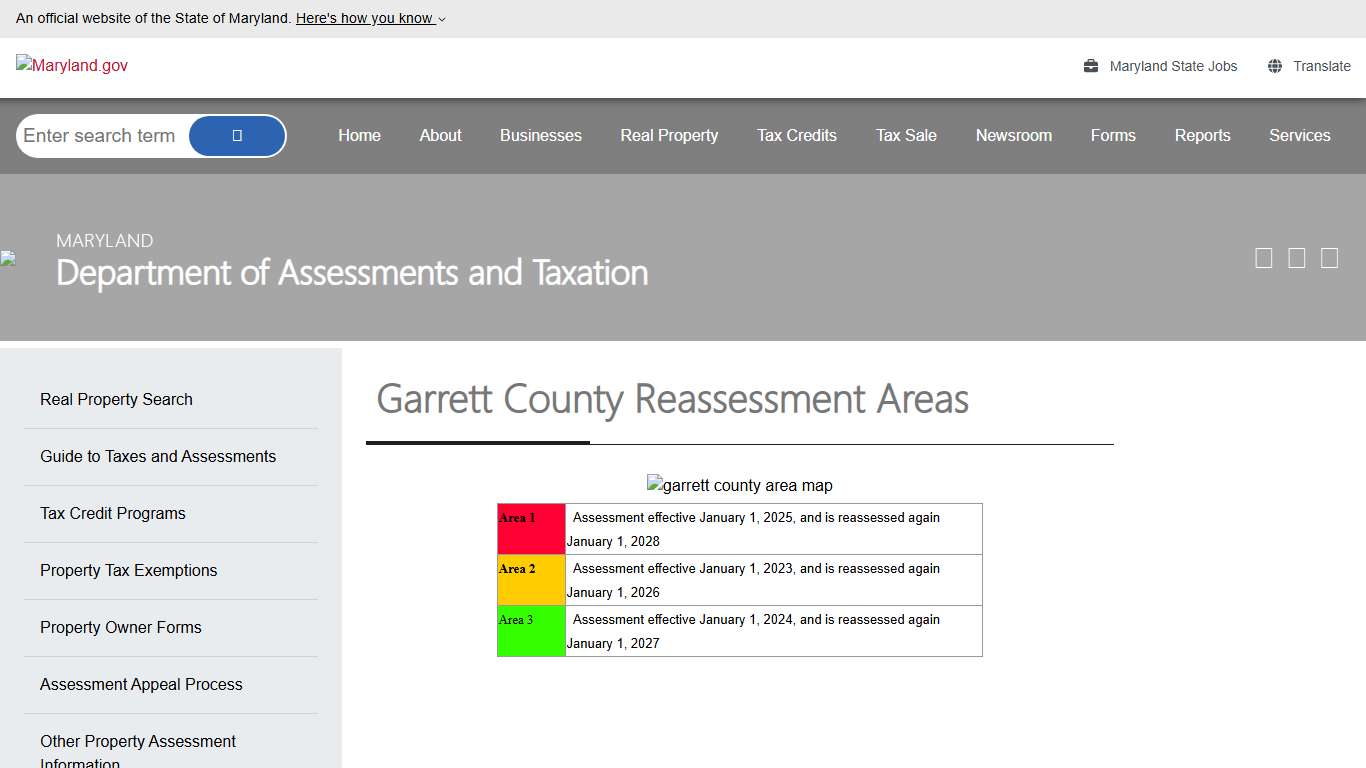Image resolution: width=1366 pixels, height=768 pixels.
Task: Click the red Area 1 color cell
Action: [530, 528]
